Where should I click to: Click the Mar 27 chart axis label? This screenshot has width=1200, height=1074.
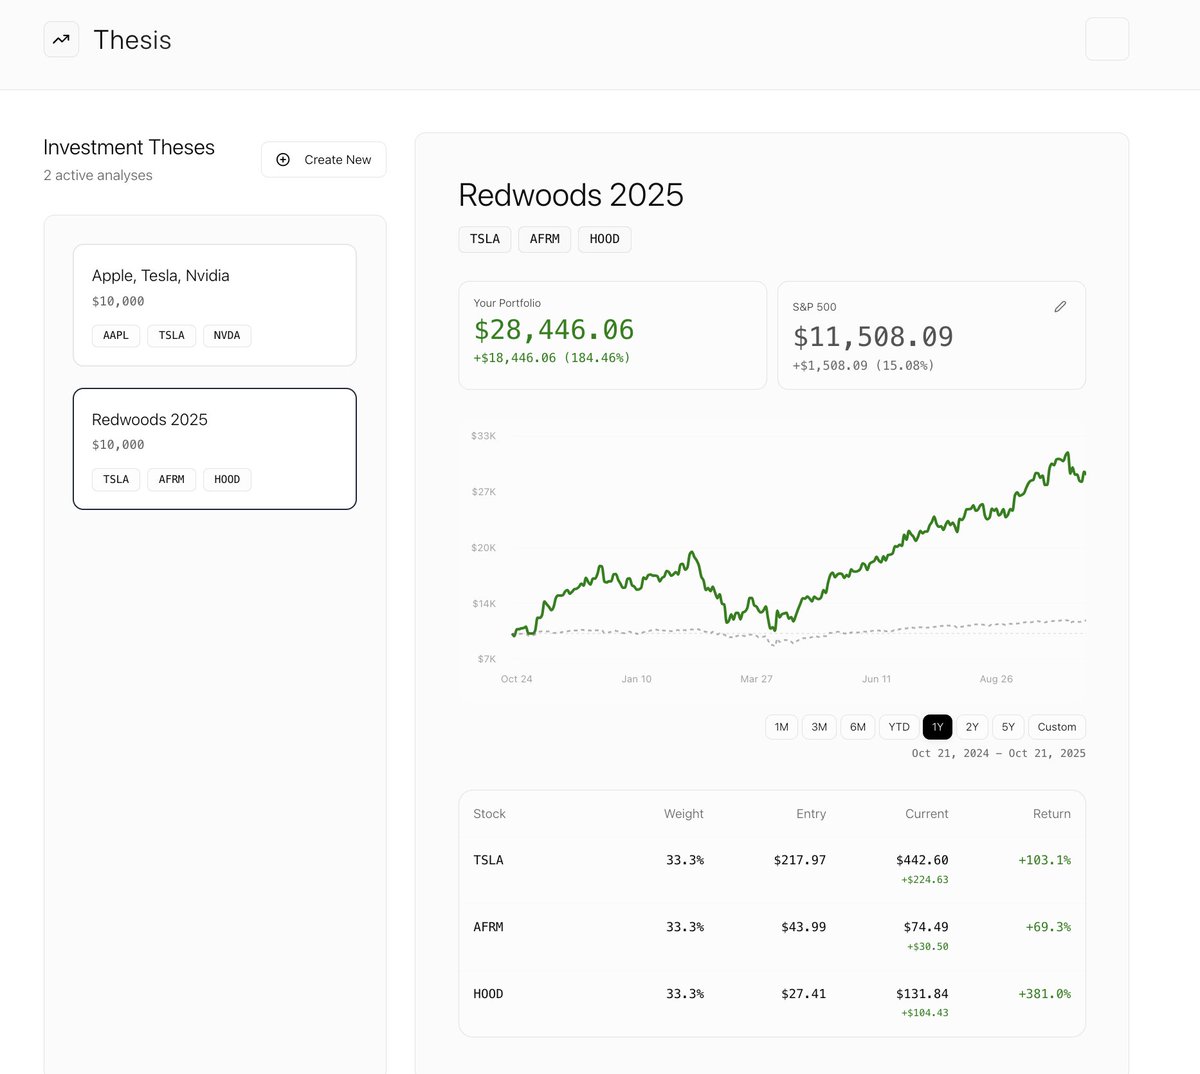click(x=756, y=679)
